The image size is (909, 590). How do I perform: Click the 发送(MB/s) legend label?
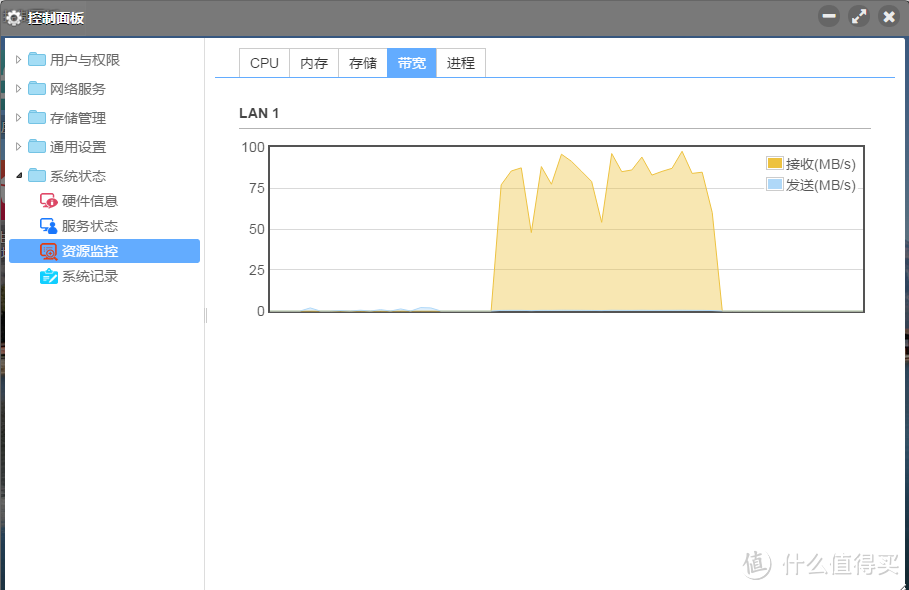pyautogui.click(x=821, y=185)
